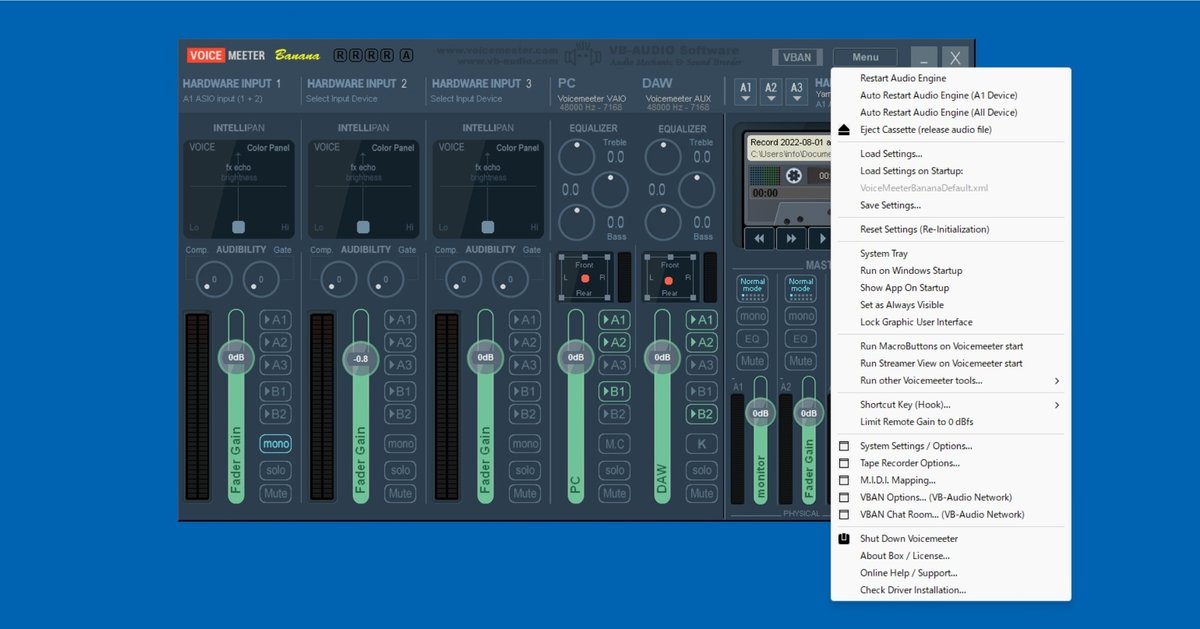The height and width of the screenshot is (629, 1200).
Task: Click the Hardware Input 1 Comp knob
Action: click(x=214, y=280)
